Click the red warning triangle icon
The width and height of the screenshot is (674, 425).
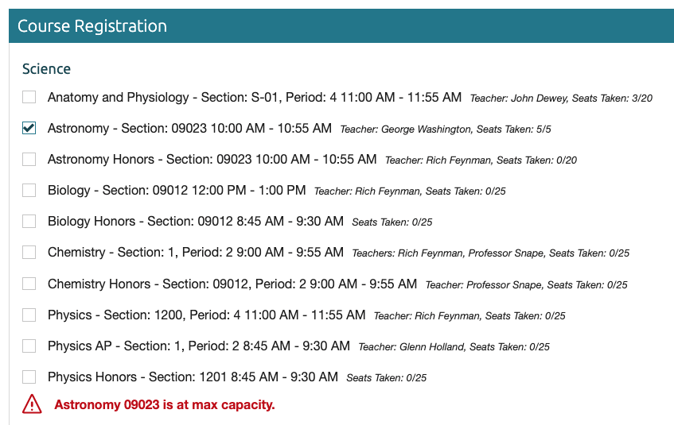click(32, 404)
